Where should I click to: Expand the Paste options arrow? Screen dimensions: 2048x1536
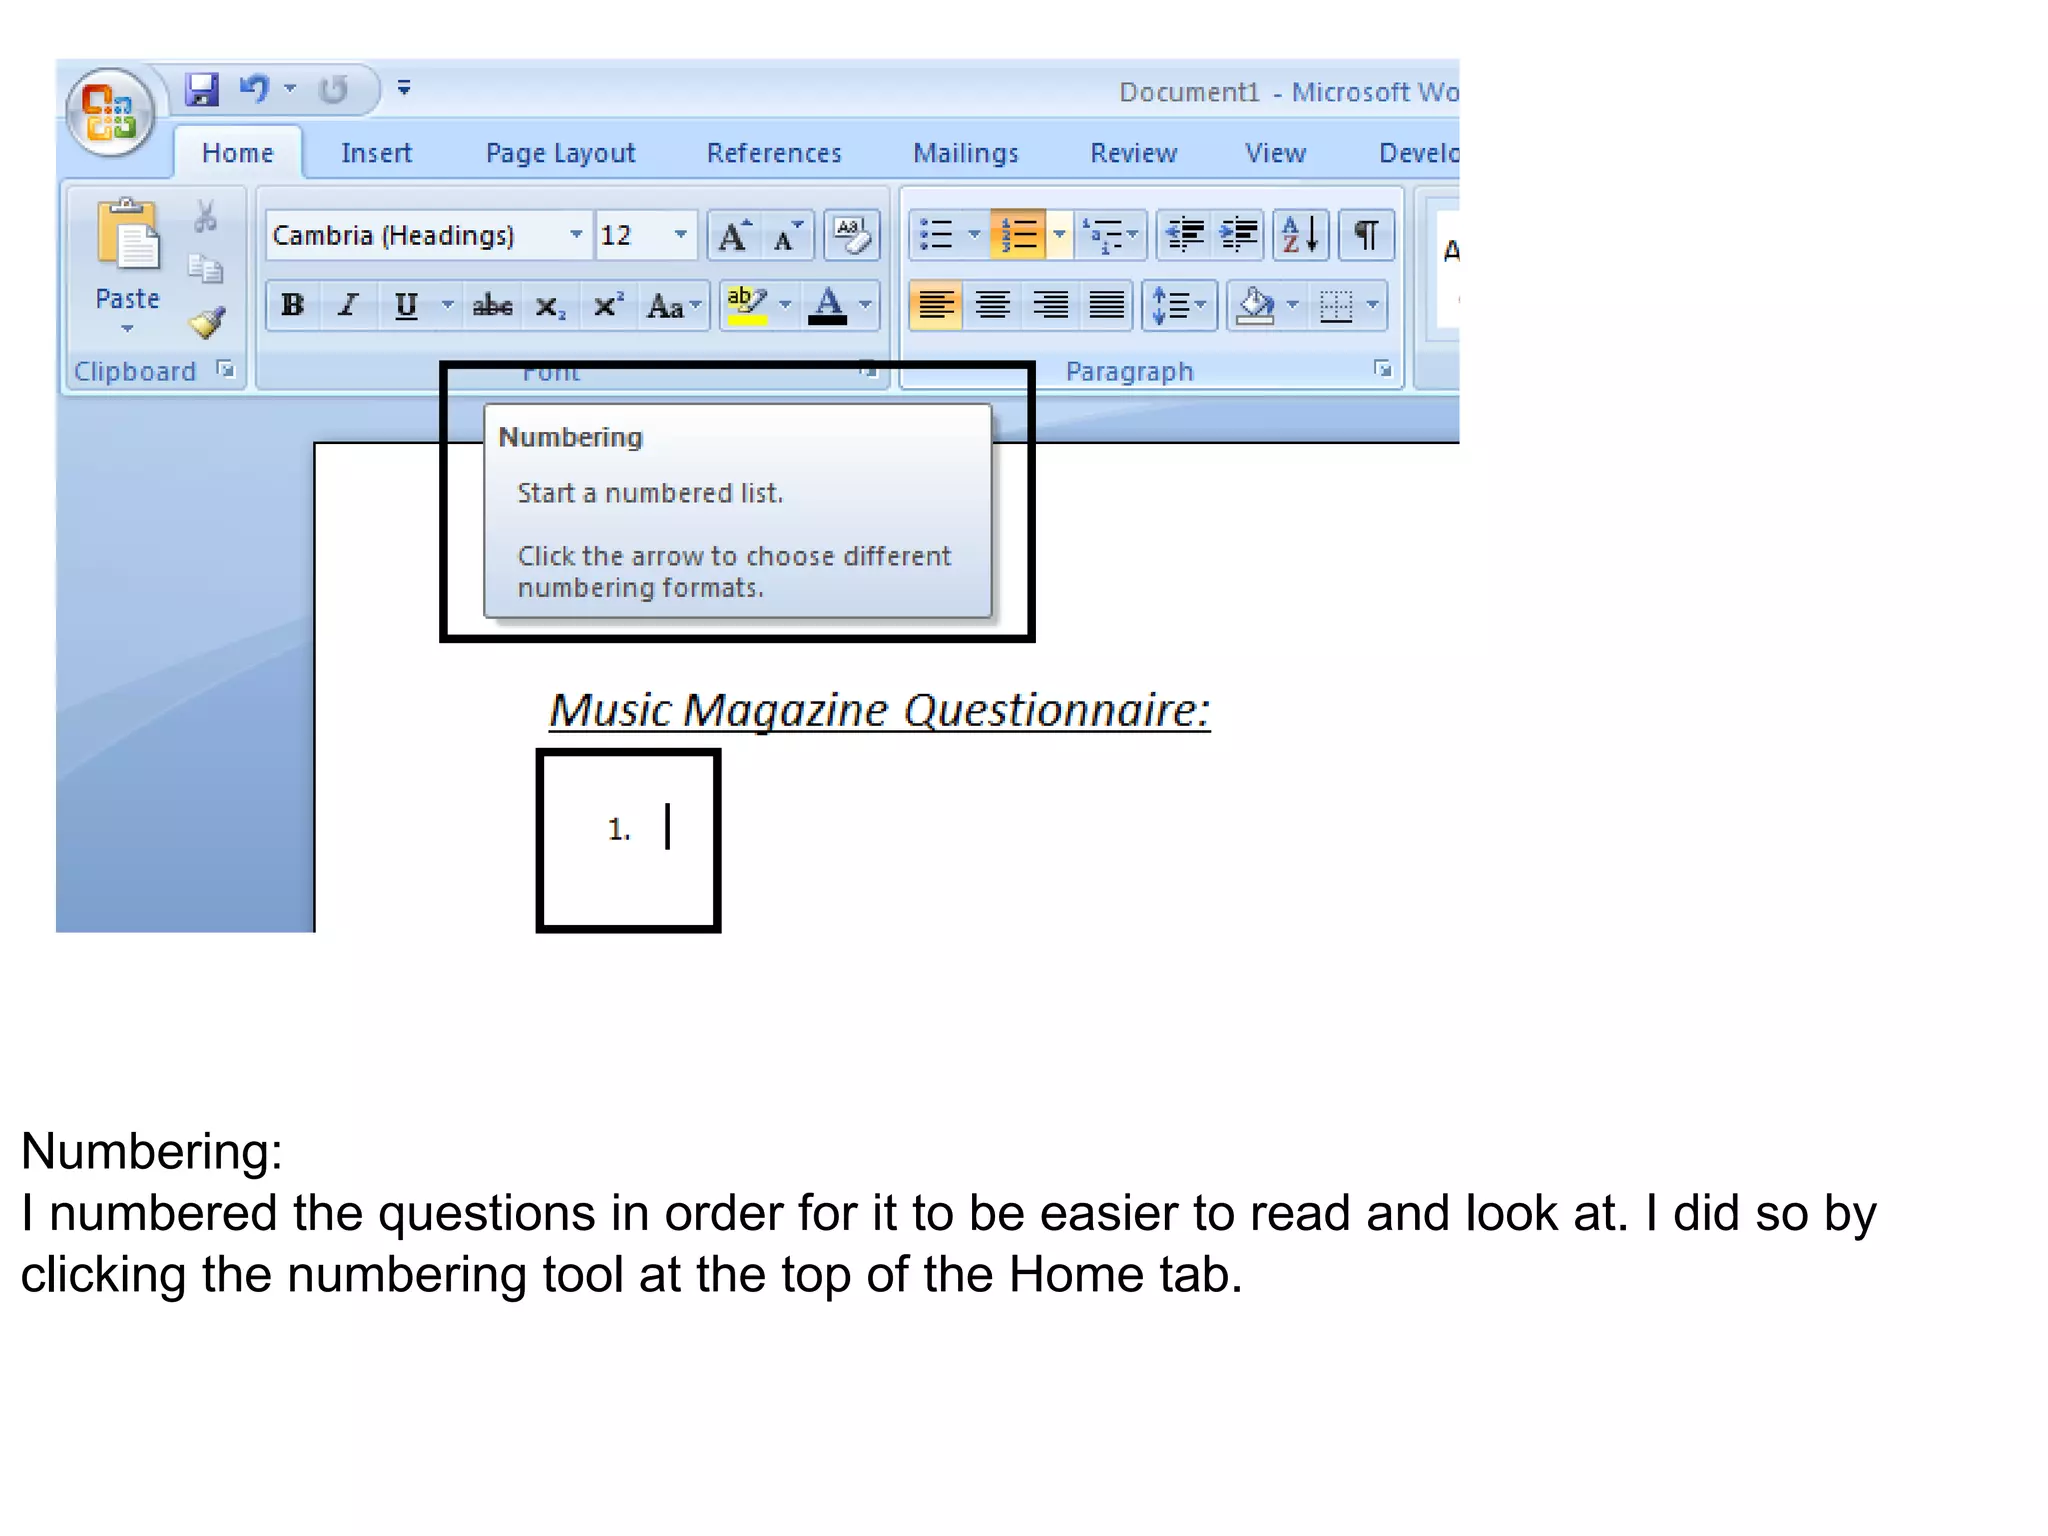pos(127,328)
